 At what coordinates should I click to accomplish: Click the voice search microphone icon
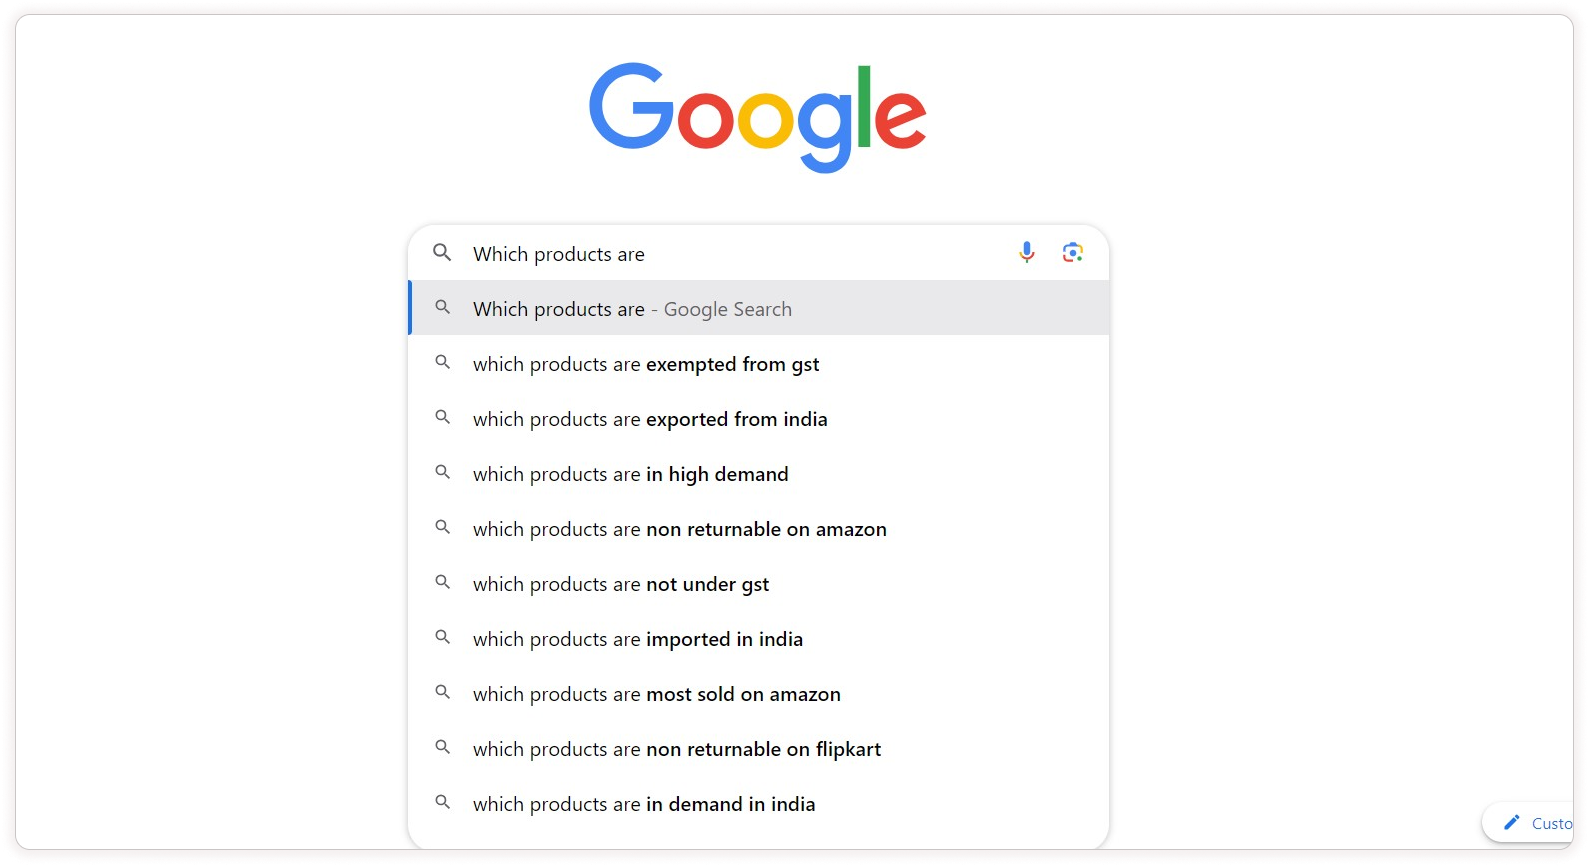[1026, 253]
